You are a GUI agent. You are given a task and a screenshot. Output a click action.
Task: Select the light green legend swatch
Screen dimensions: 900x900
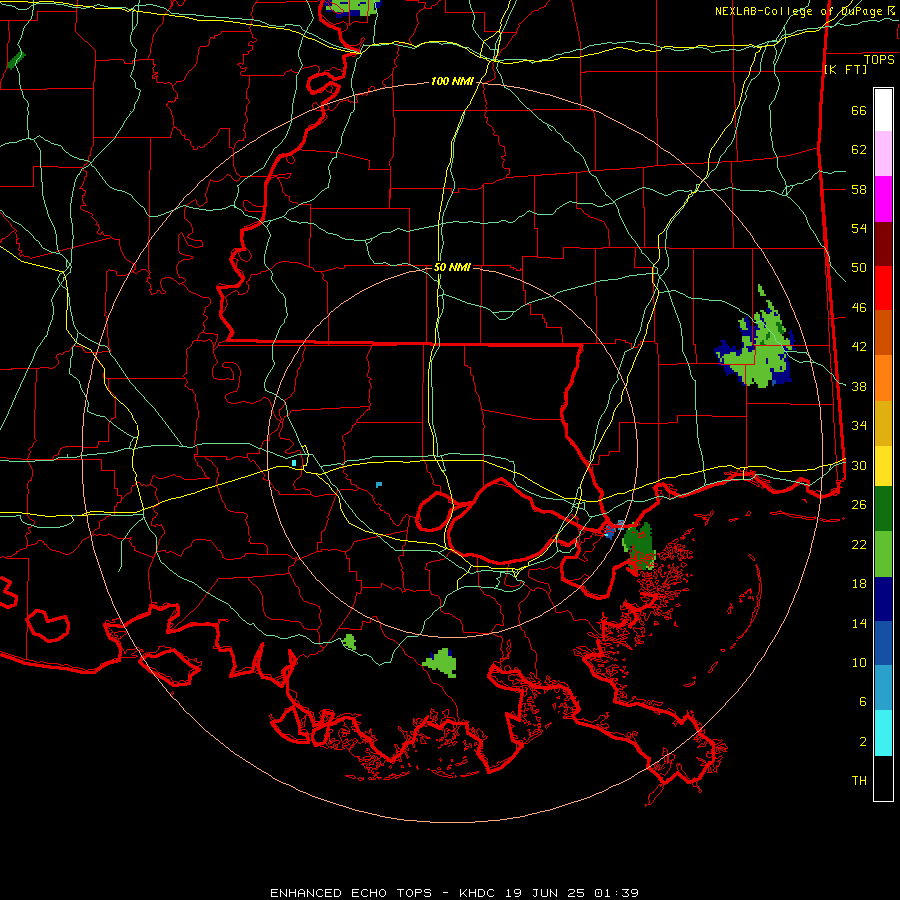coord(883,554)
